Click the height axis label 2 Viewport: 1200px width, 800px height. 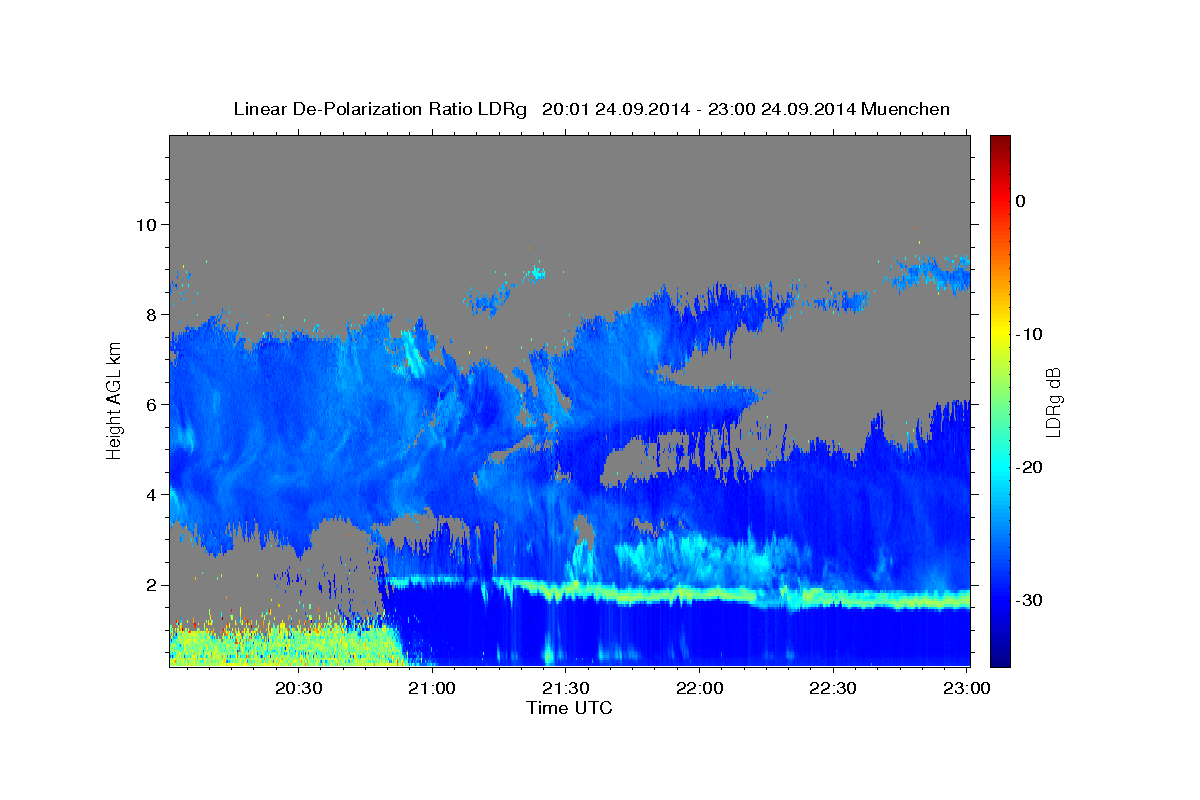[x=153, y=585]
